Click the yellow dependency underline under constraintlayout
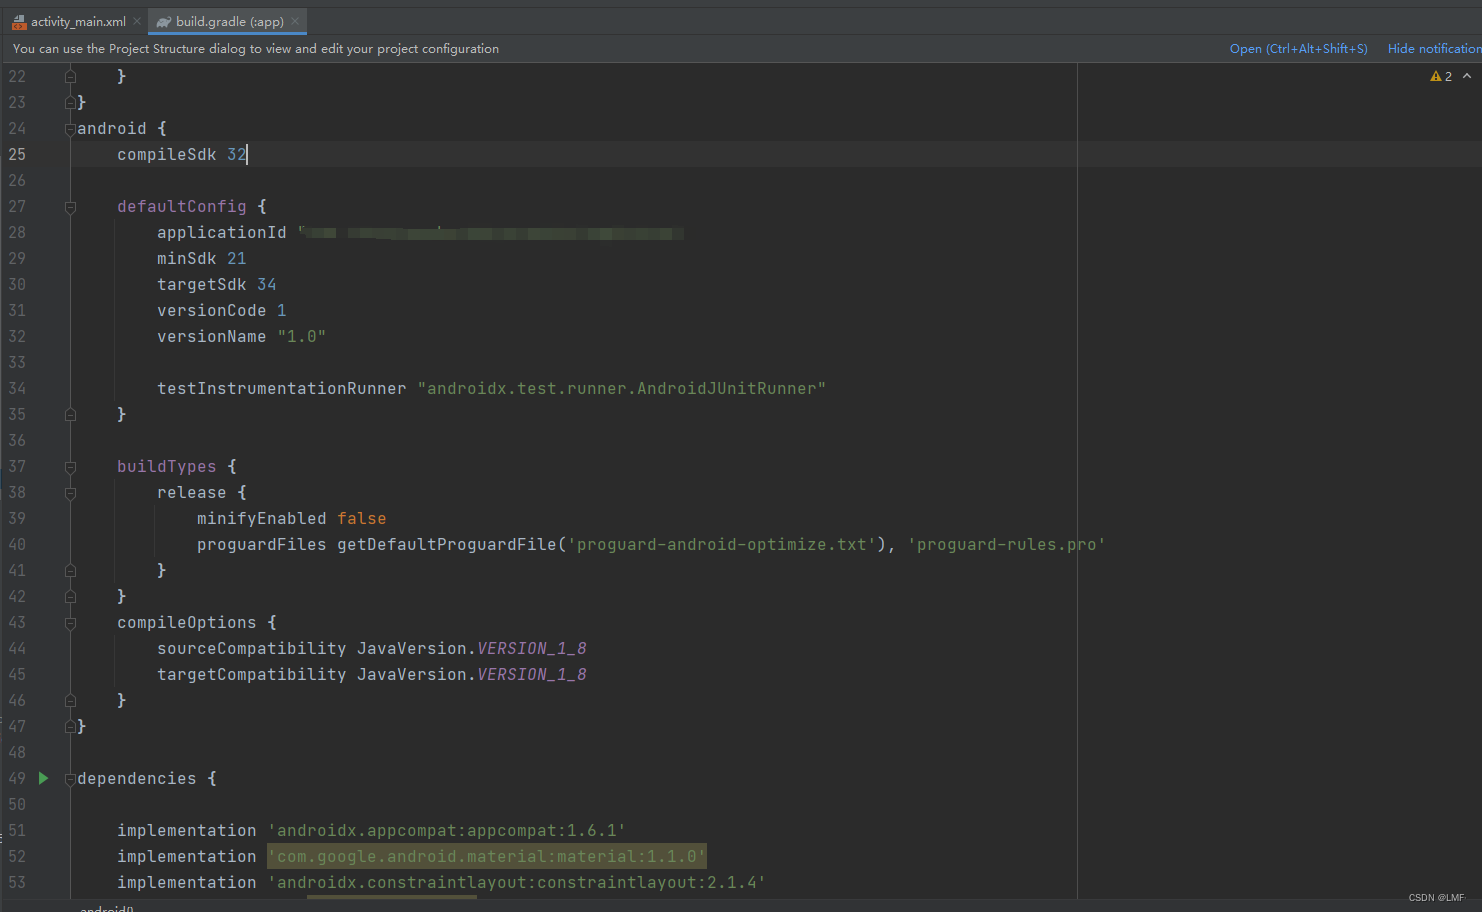The image size is (1482, 912). pos(390,898)
